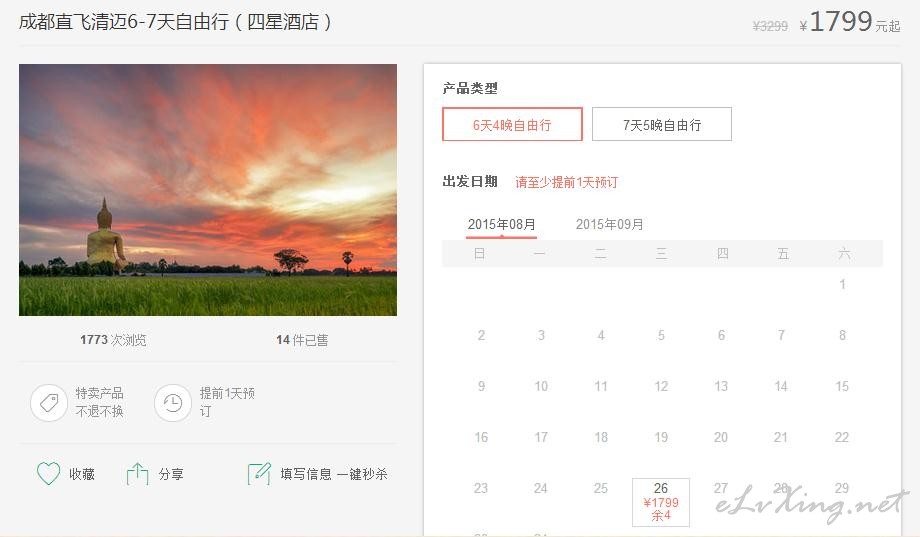Click the price tag special-offer icon

point(49,403)
